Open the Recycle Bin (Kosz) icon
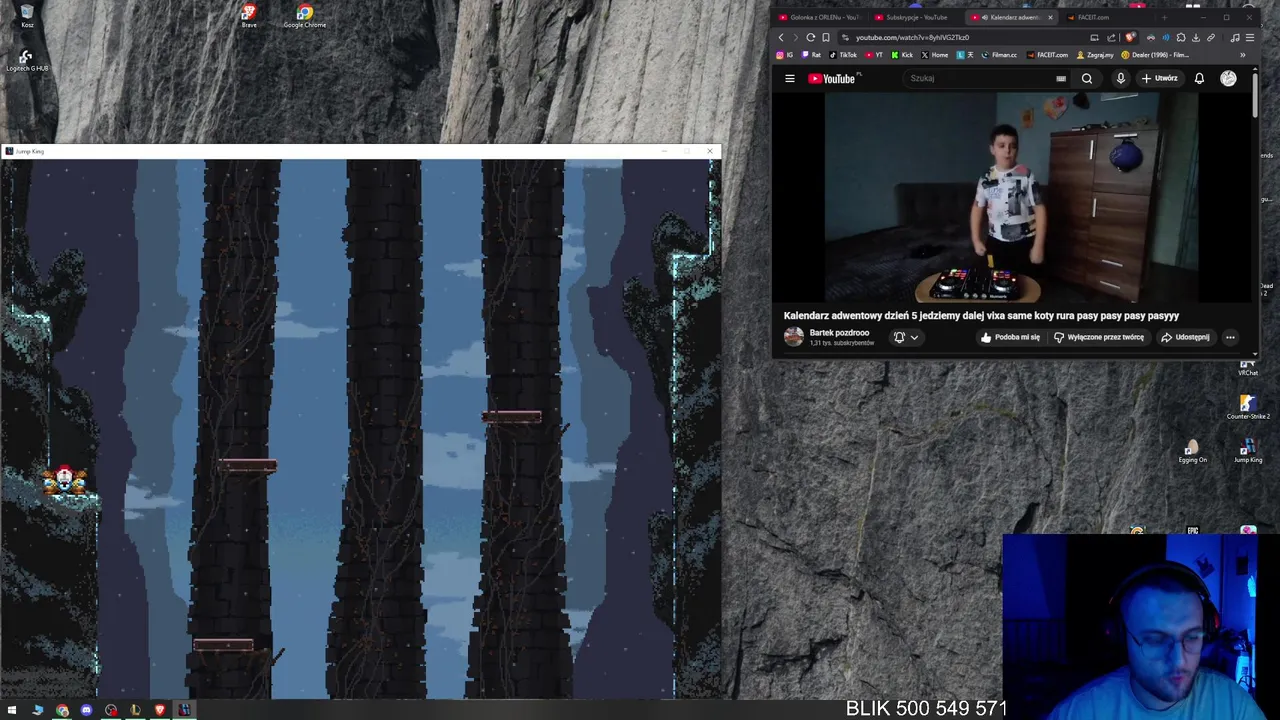This screenshot has width=1280, height=720. 27,15
